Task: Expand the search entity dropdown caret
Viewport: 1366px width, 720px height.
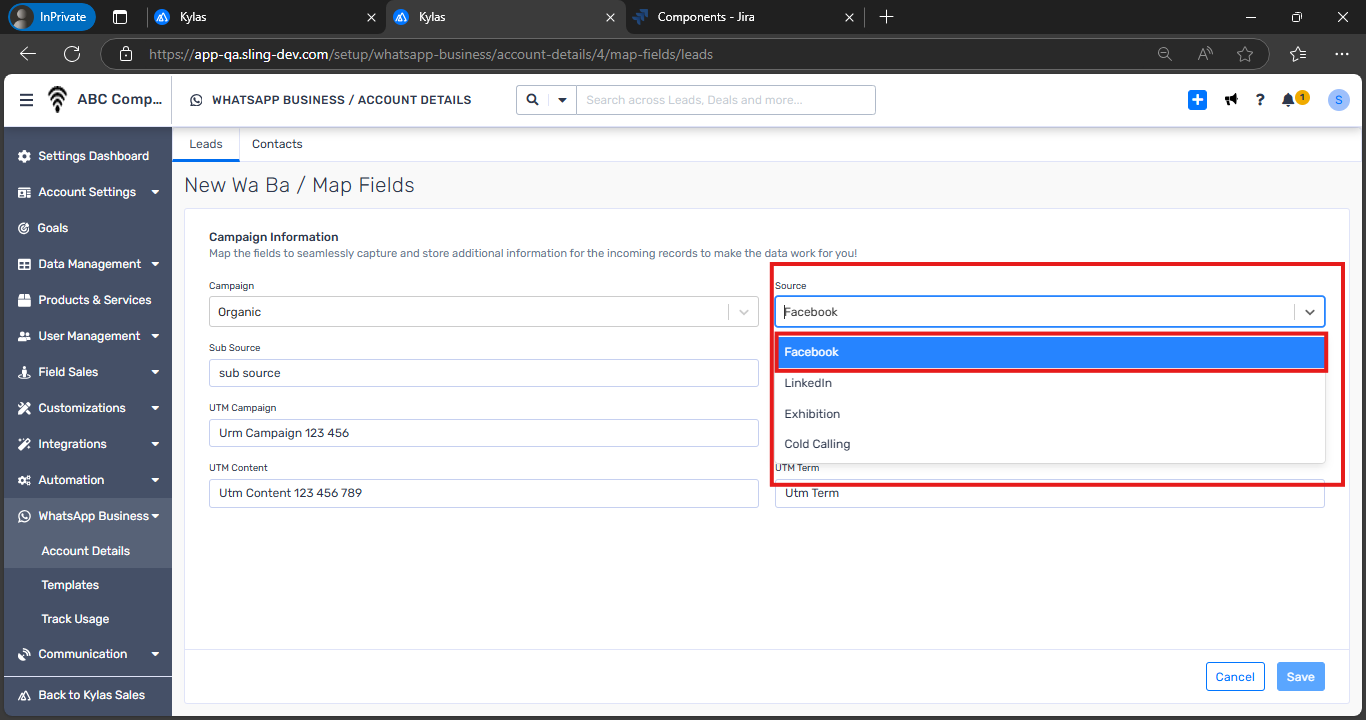Action: click(x=562, y=100)
